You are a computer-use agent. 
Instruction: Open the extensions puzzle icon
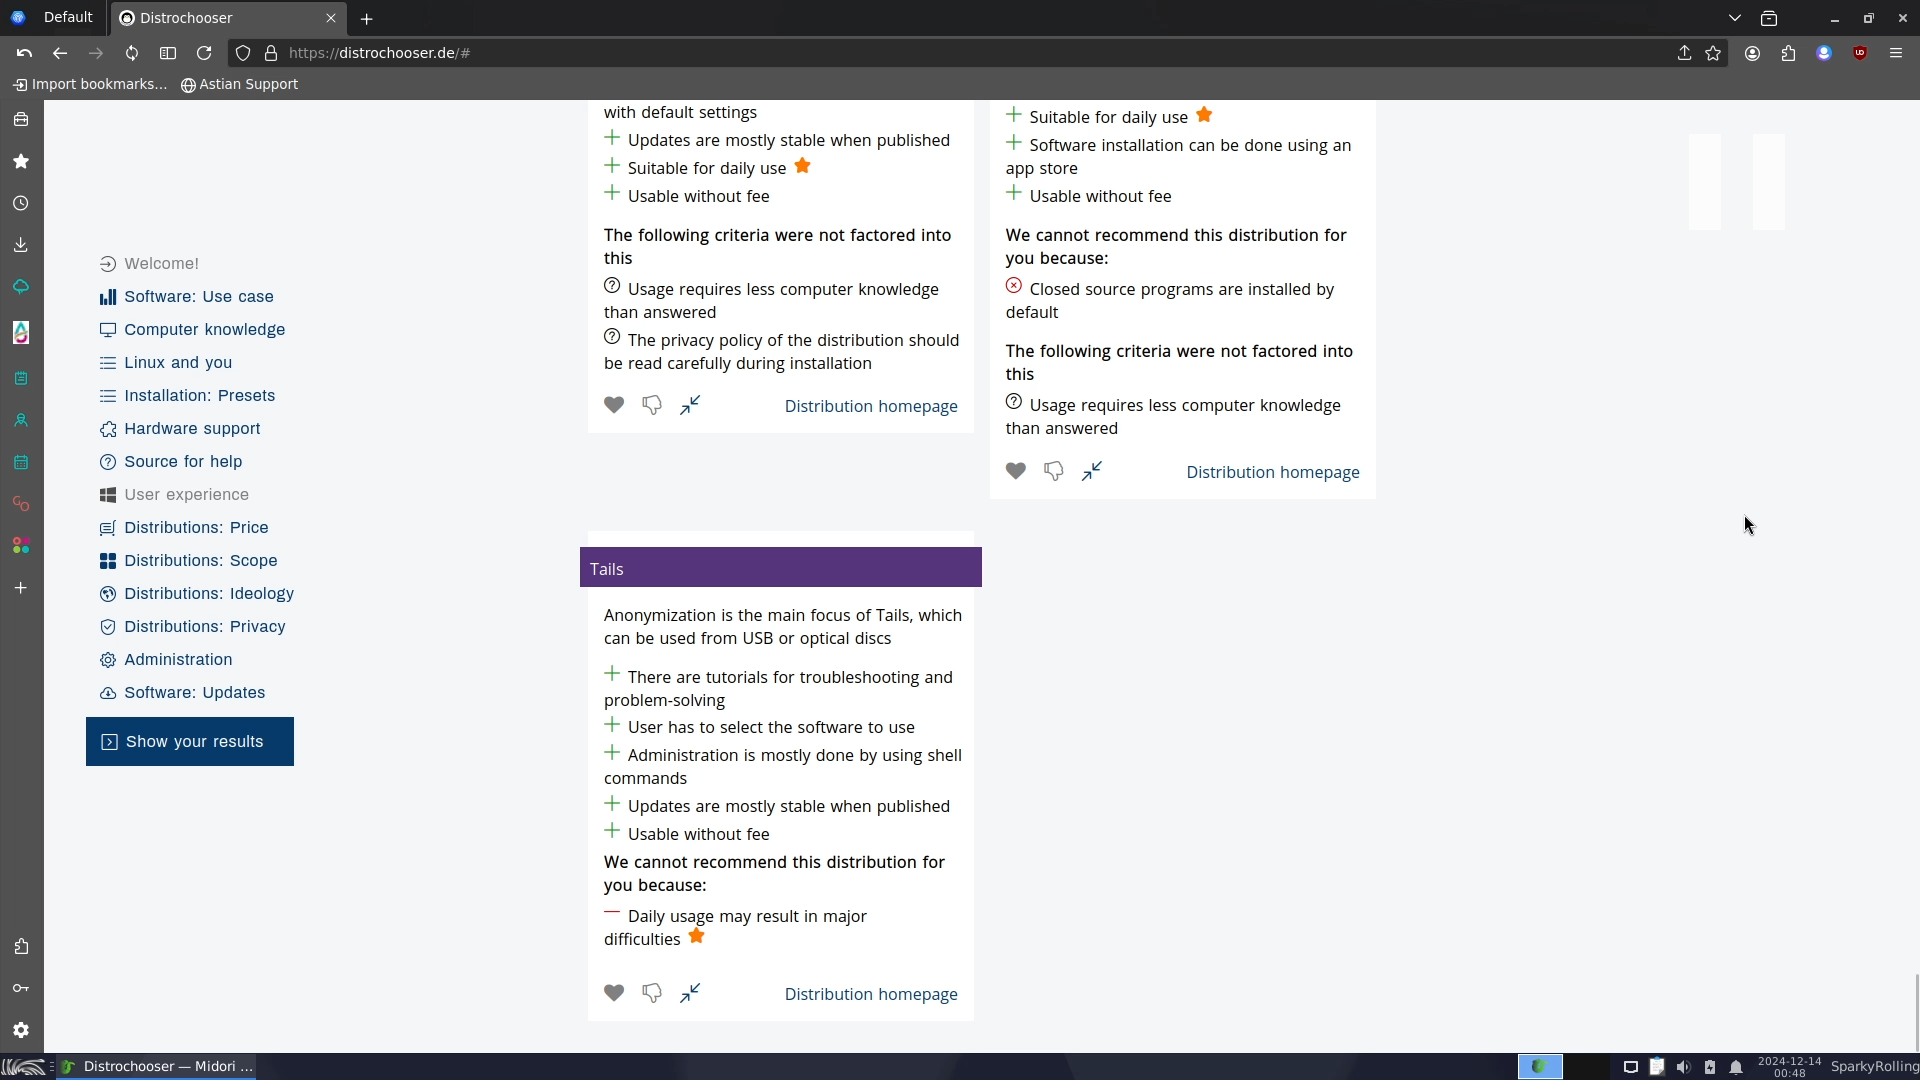1788,53
